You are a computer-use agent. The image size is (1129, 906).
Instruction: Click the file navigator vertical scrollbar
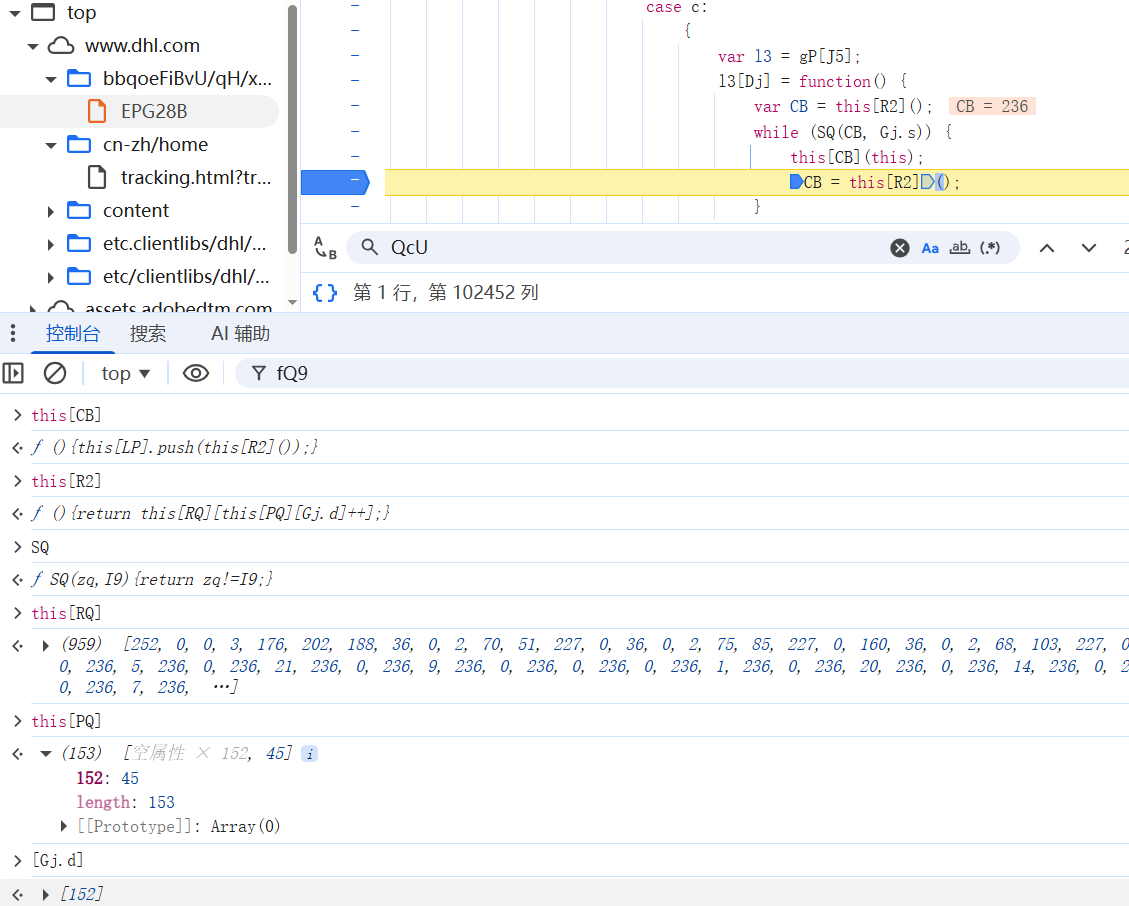292,130
